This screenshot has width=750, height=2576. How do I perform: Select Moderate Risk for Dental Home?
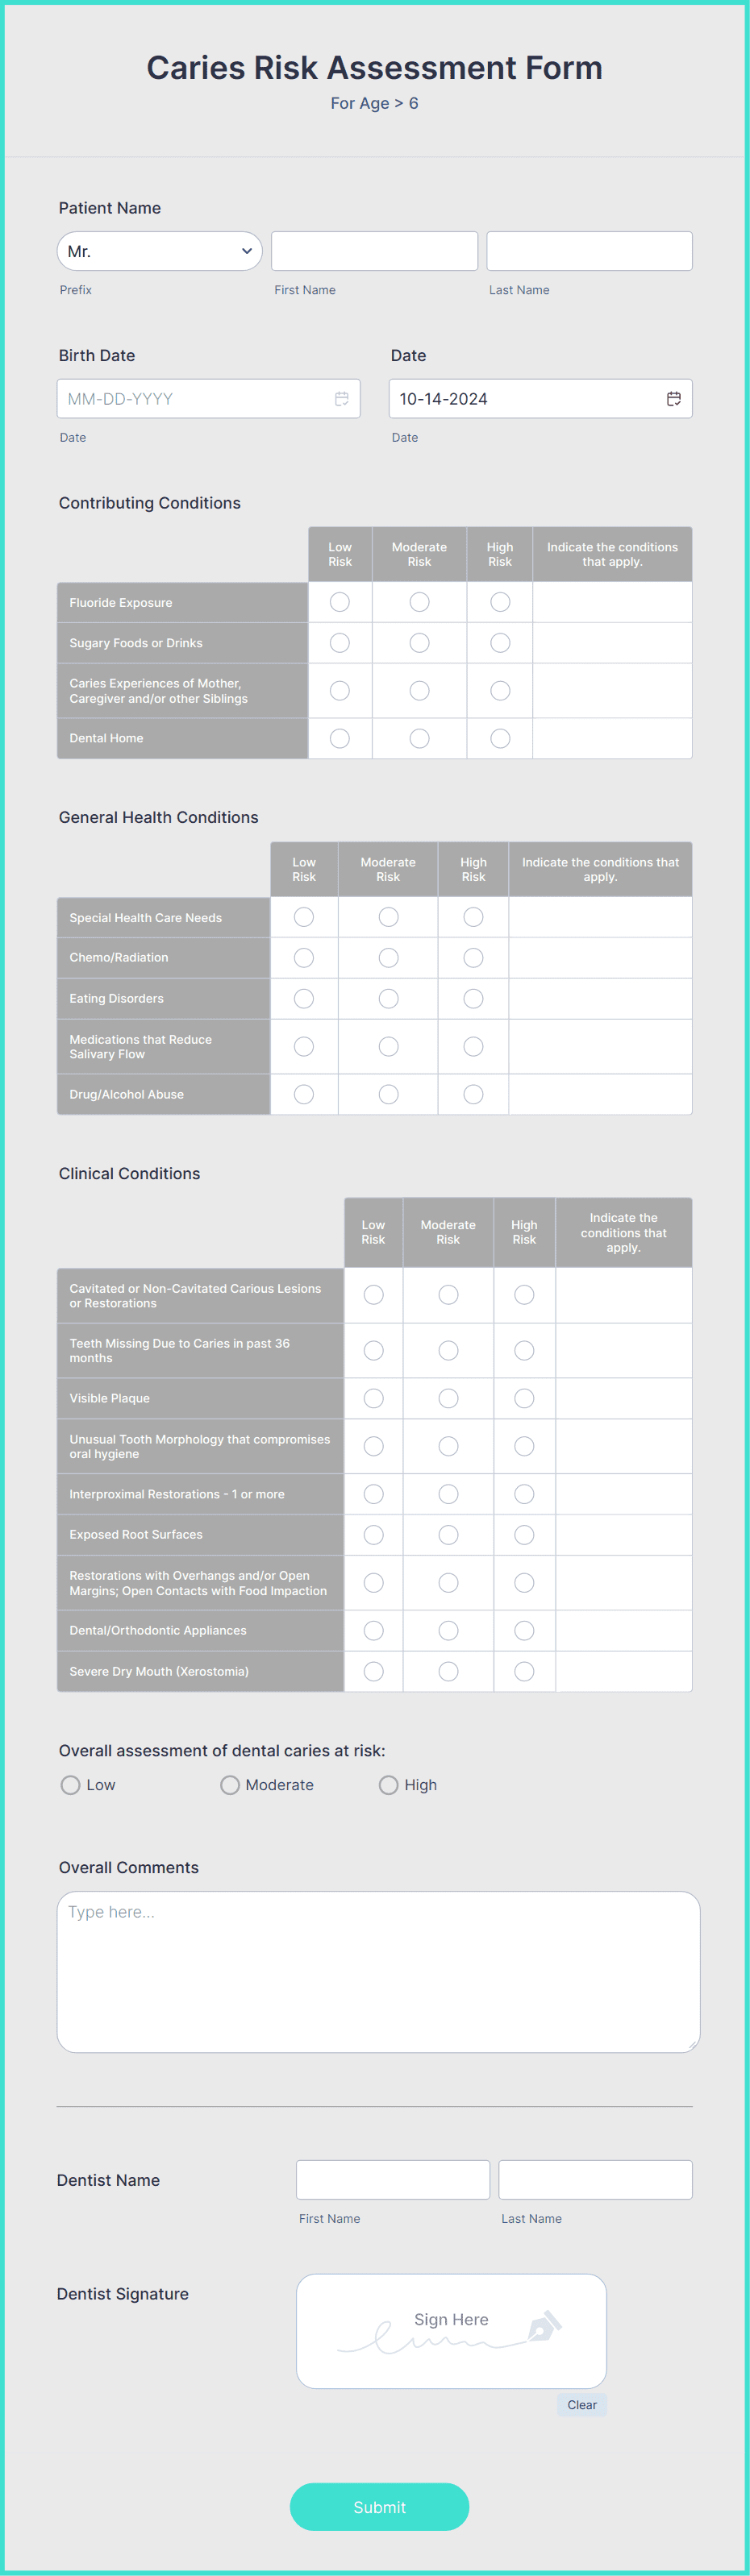tap(419, 738)
